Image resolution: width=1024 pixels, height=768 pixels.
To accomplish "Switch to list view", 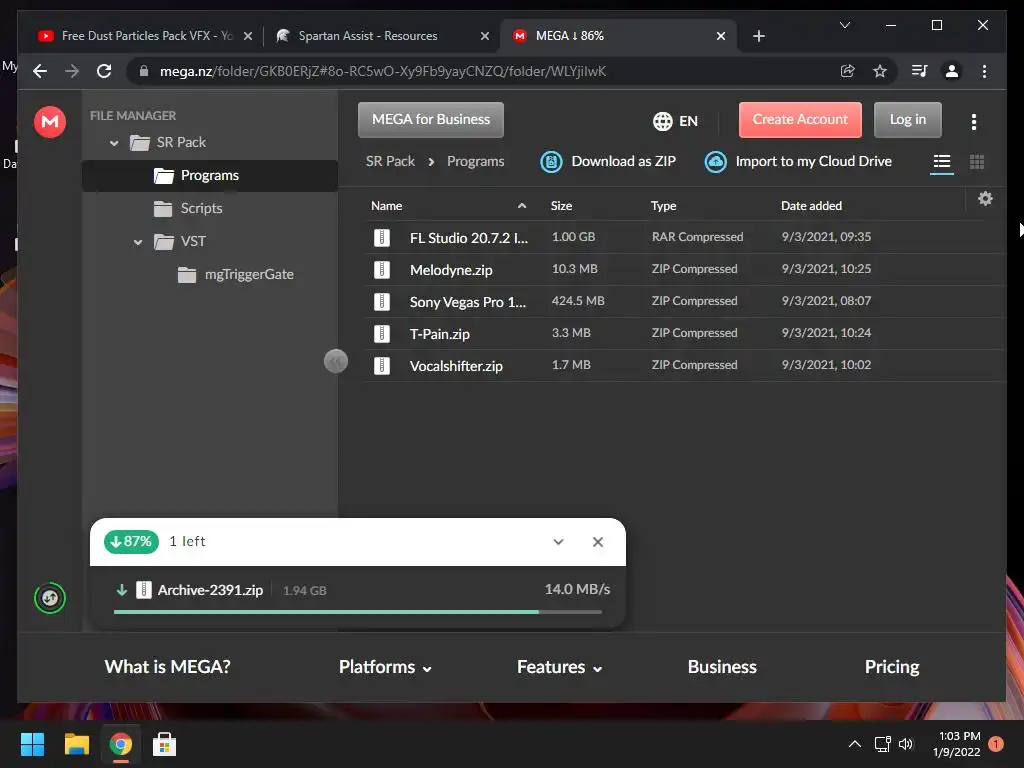I will (x=942, y=161).
